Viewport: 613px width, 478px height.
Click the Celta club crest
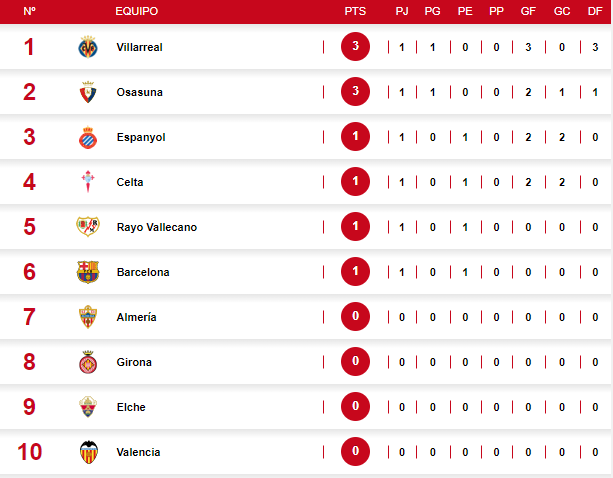(x=89, y=182)
